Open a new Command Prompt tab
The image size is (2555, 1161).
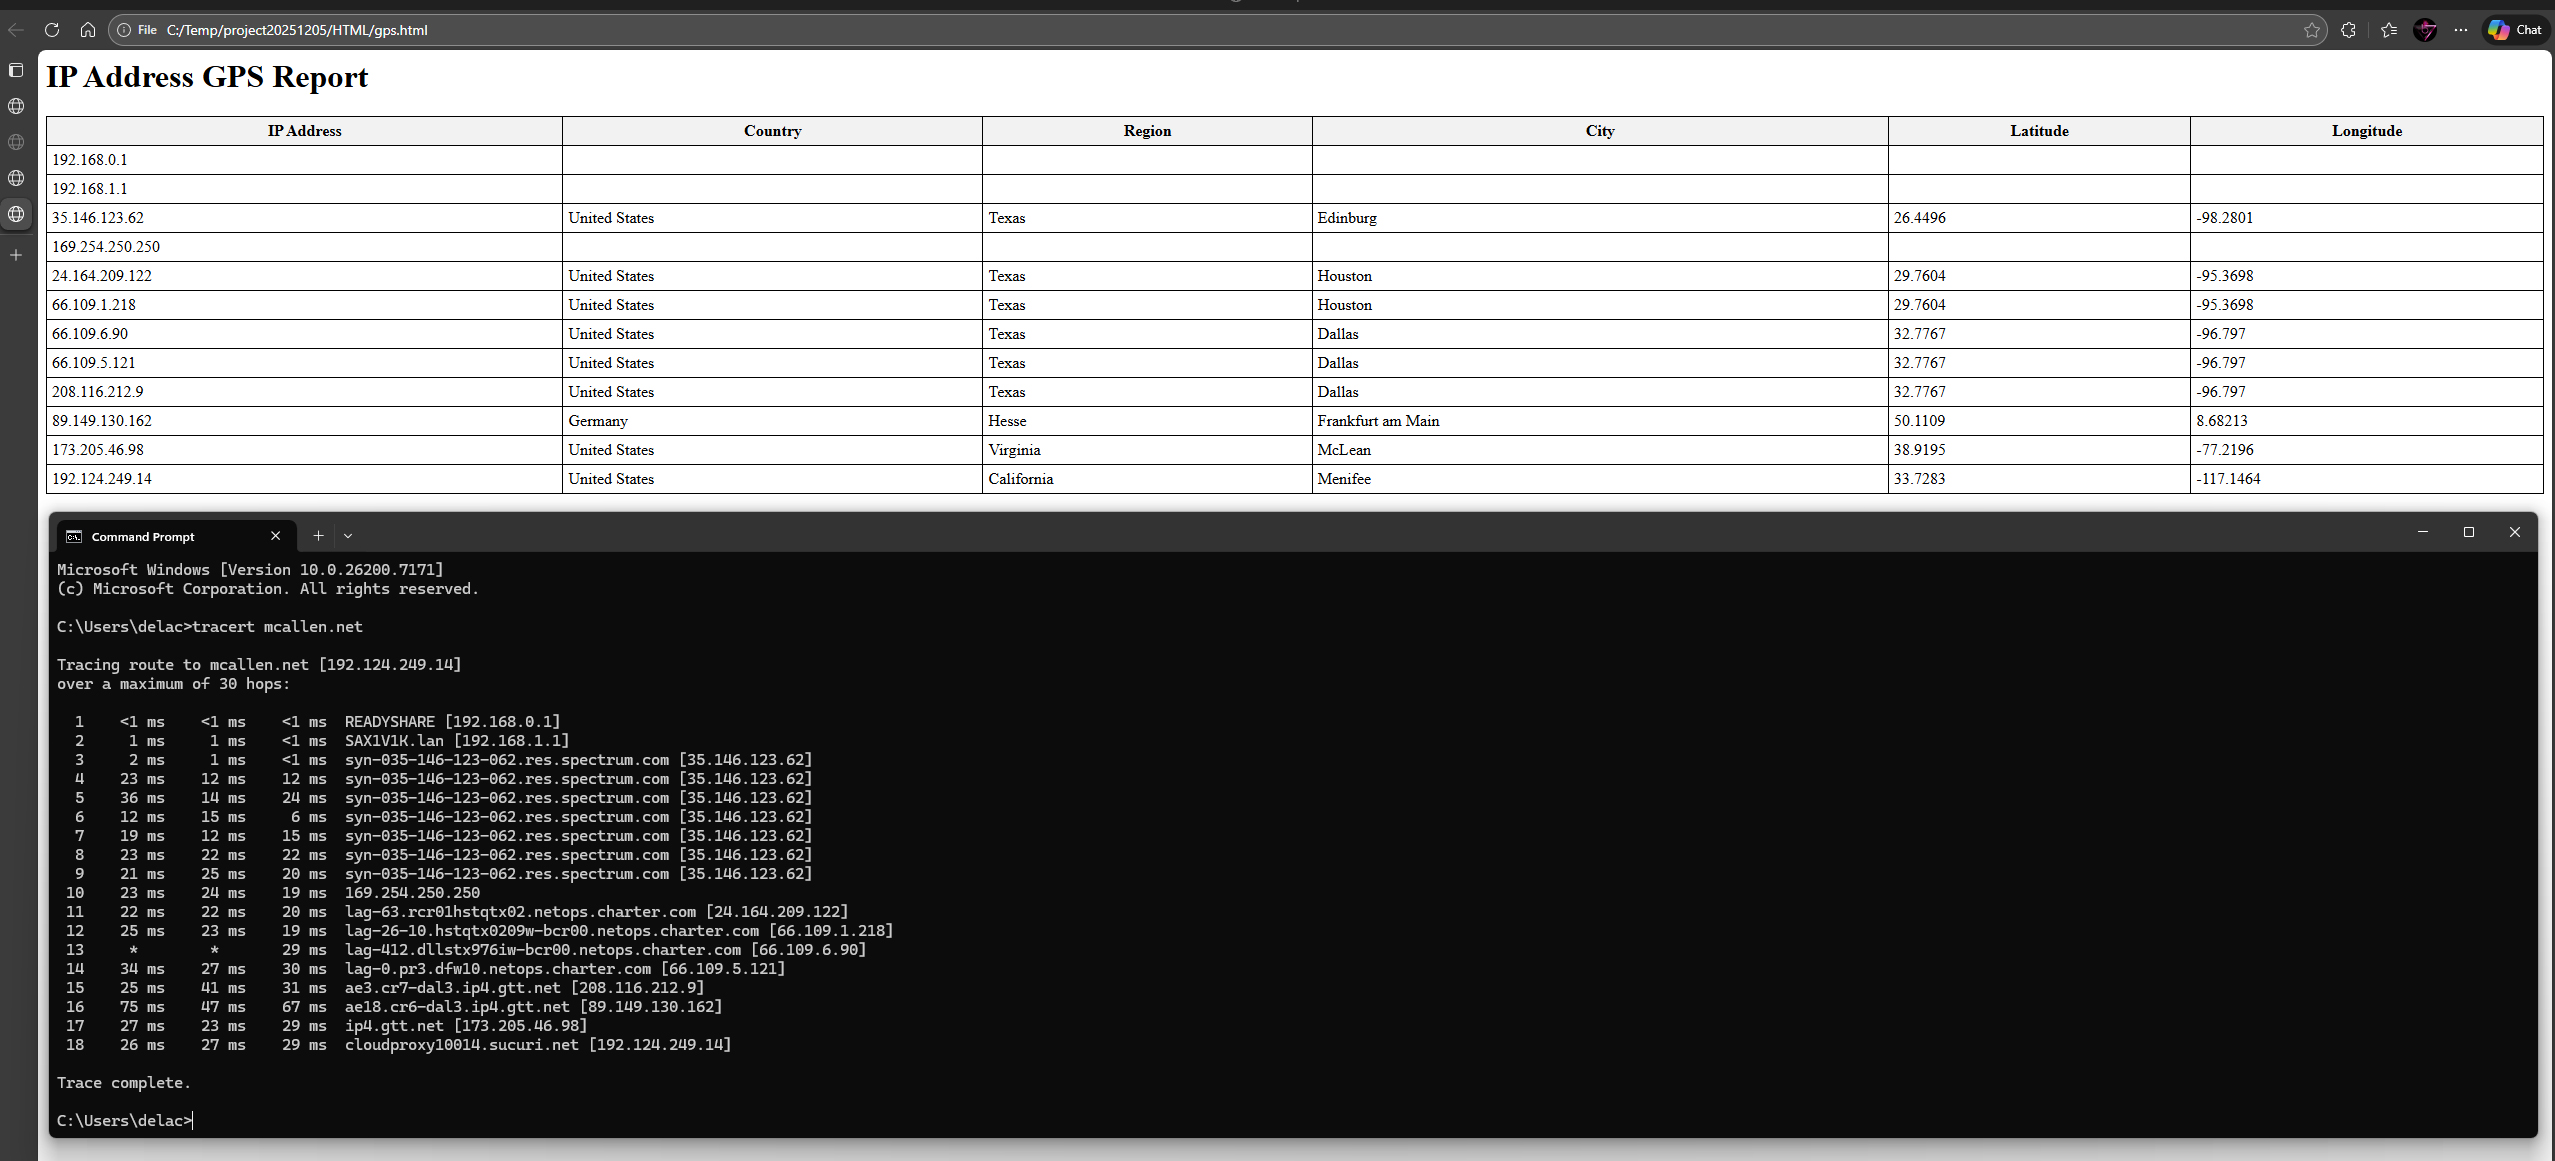click(x=318, y=536)
